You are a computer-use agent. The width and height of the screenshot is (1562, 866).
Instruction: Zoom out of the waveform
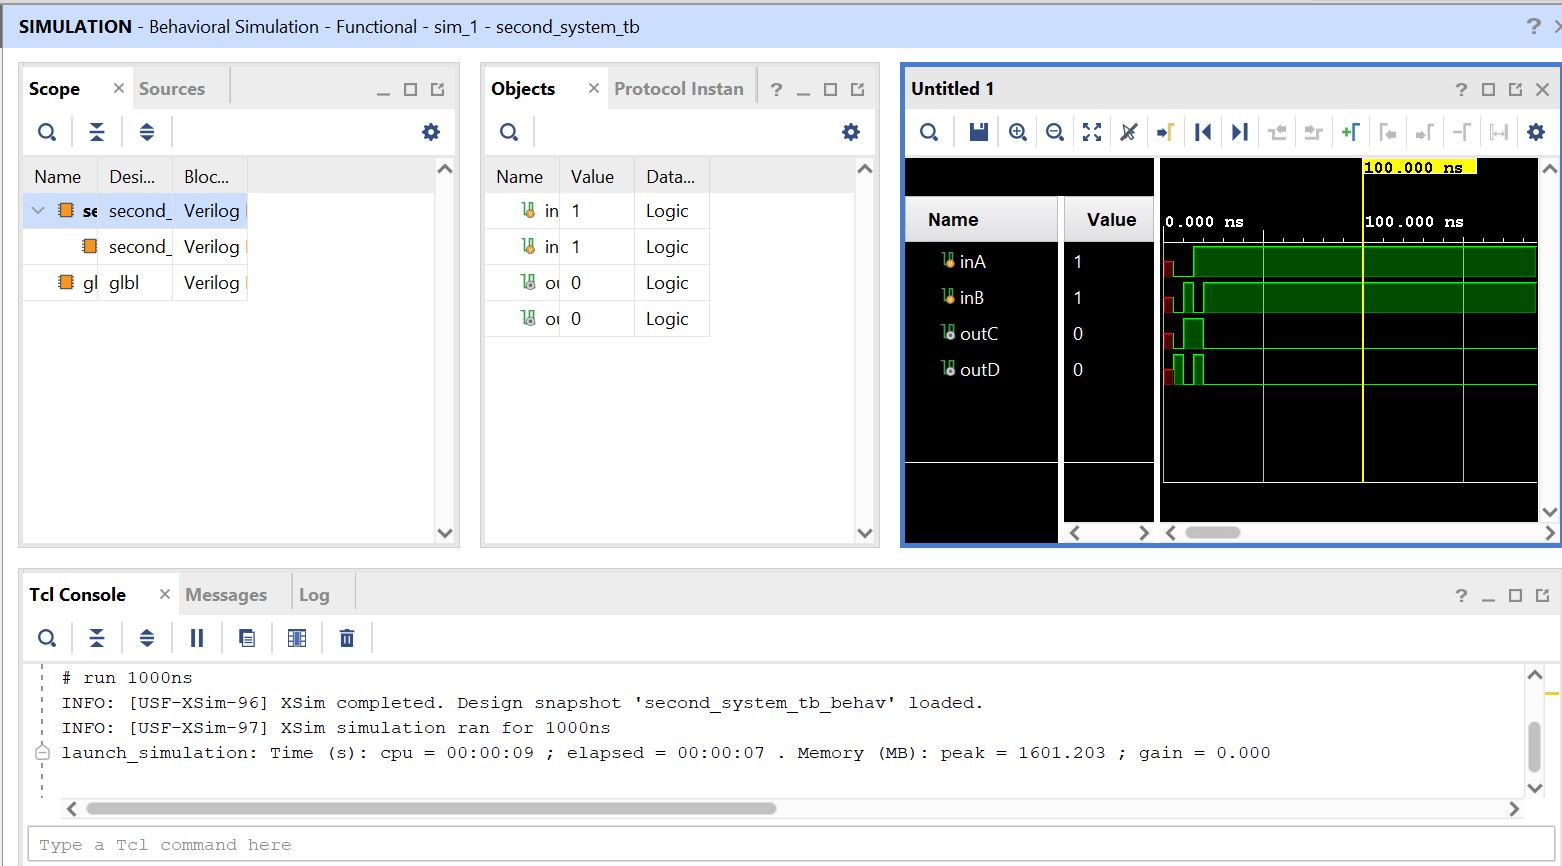click(1054, 132)
